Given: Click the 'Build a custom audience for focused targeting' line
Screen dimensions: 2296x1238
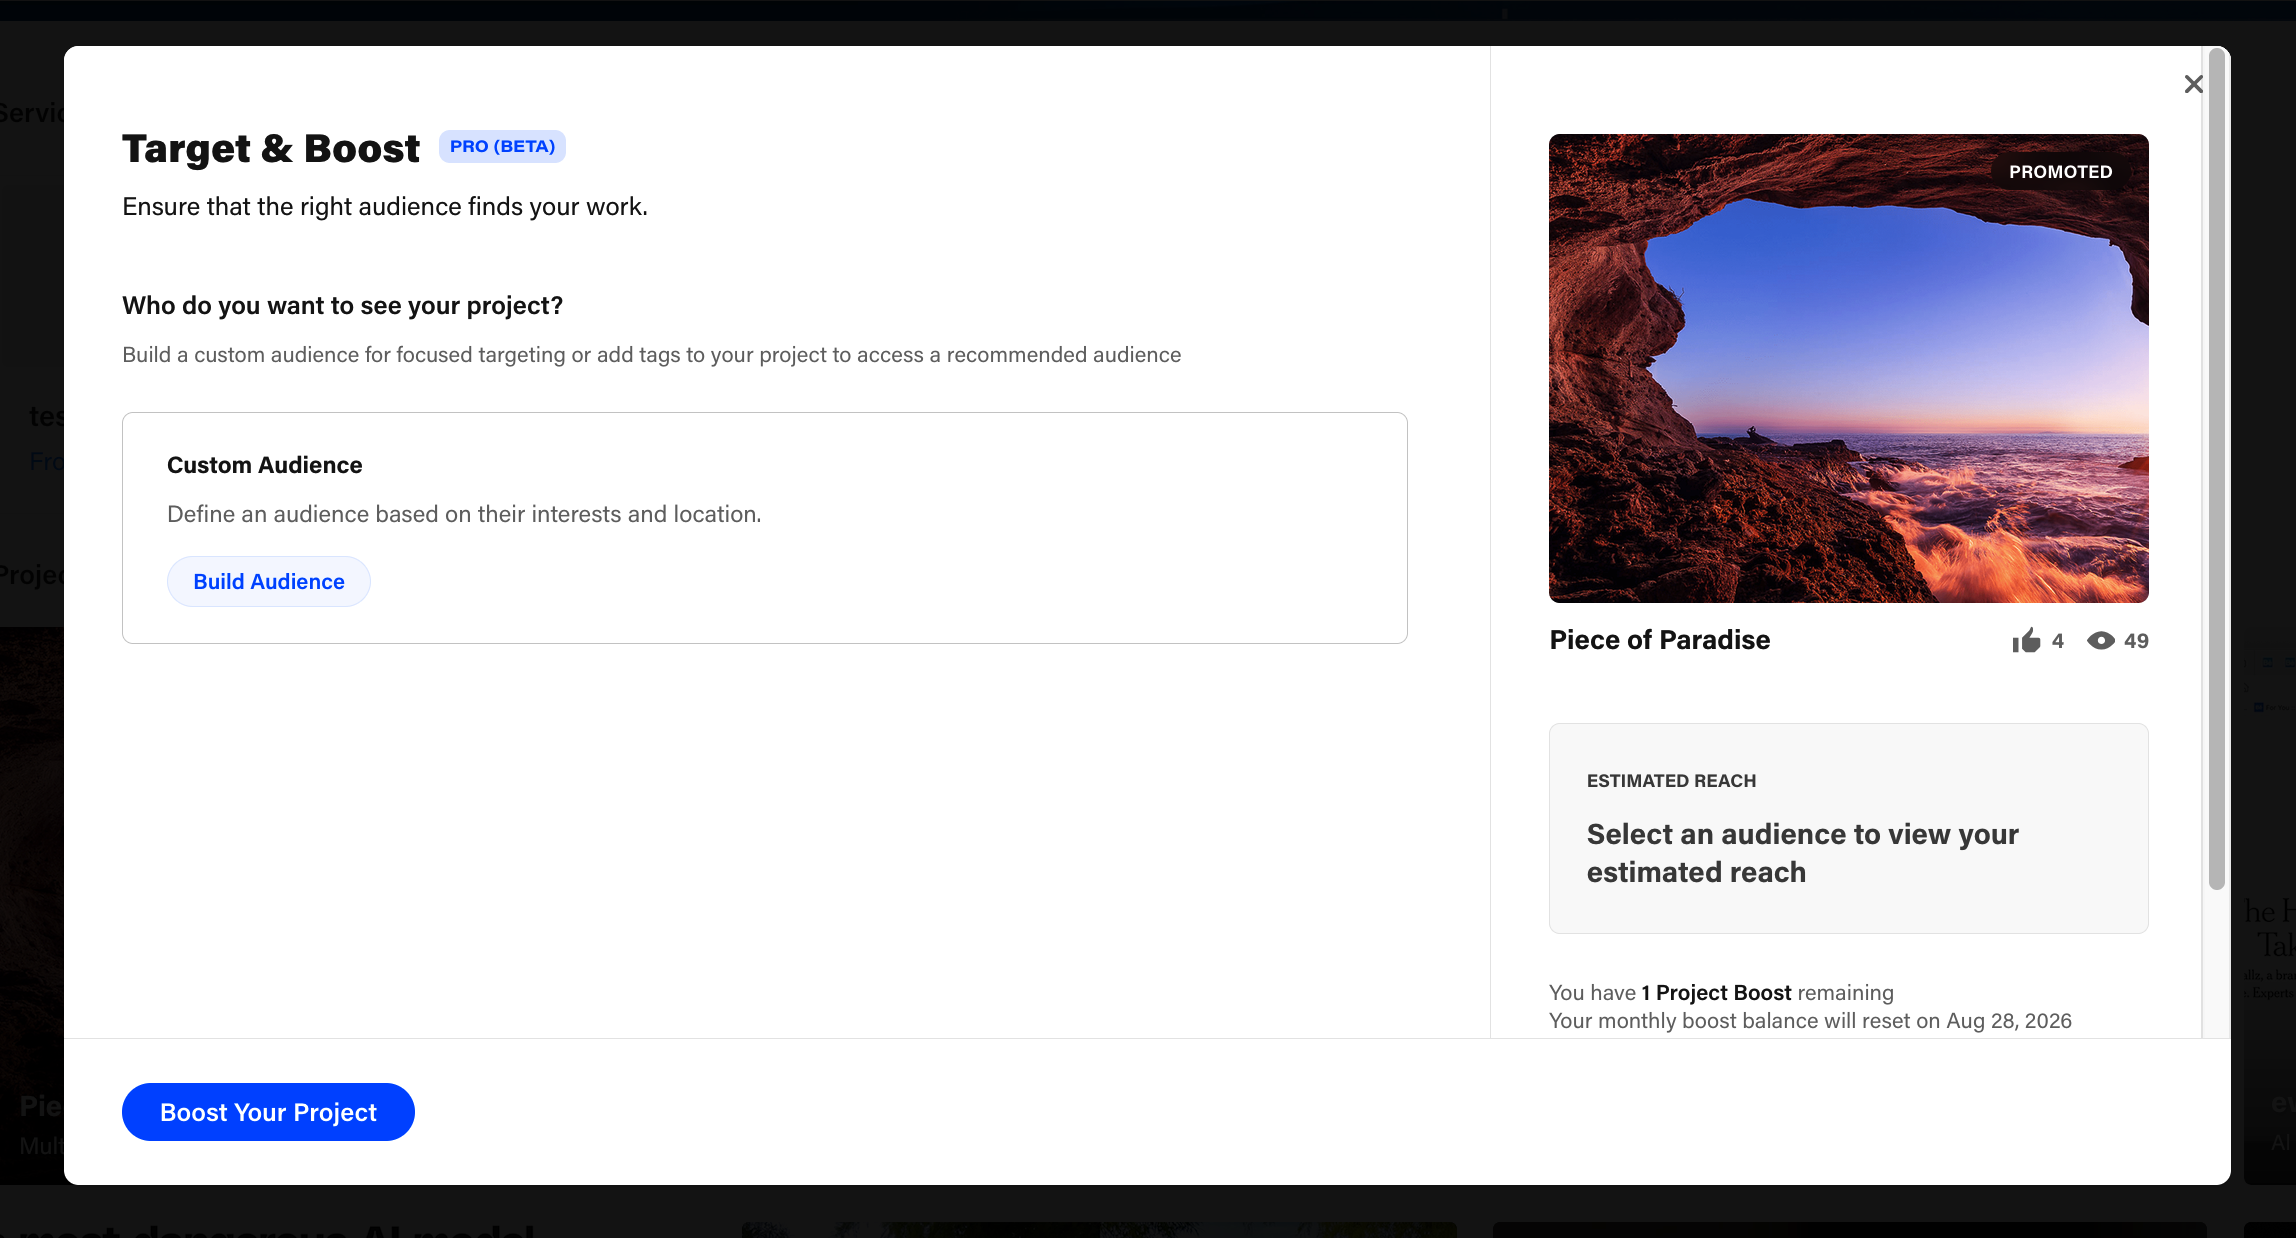Looking at the screenshot, I should point(652,355).
